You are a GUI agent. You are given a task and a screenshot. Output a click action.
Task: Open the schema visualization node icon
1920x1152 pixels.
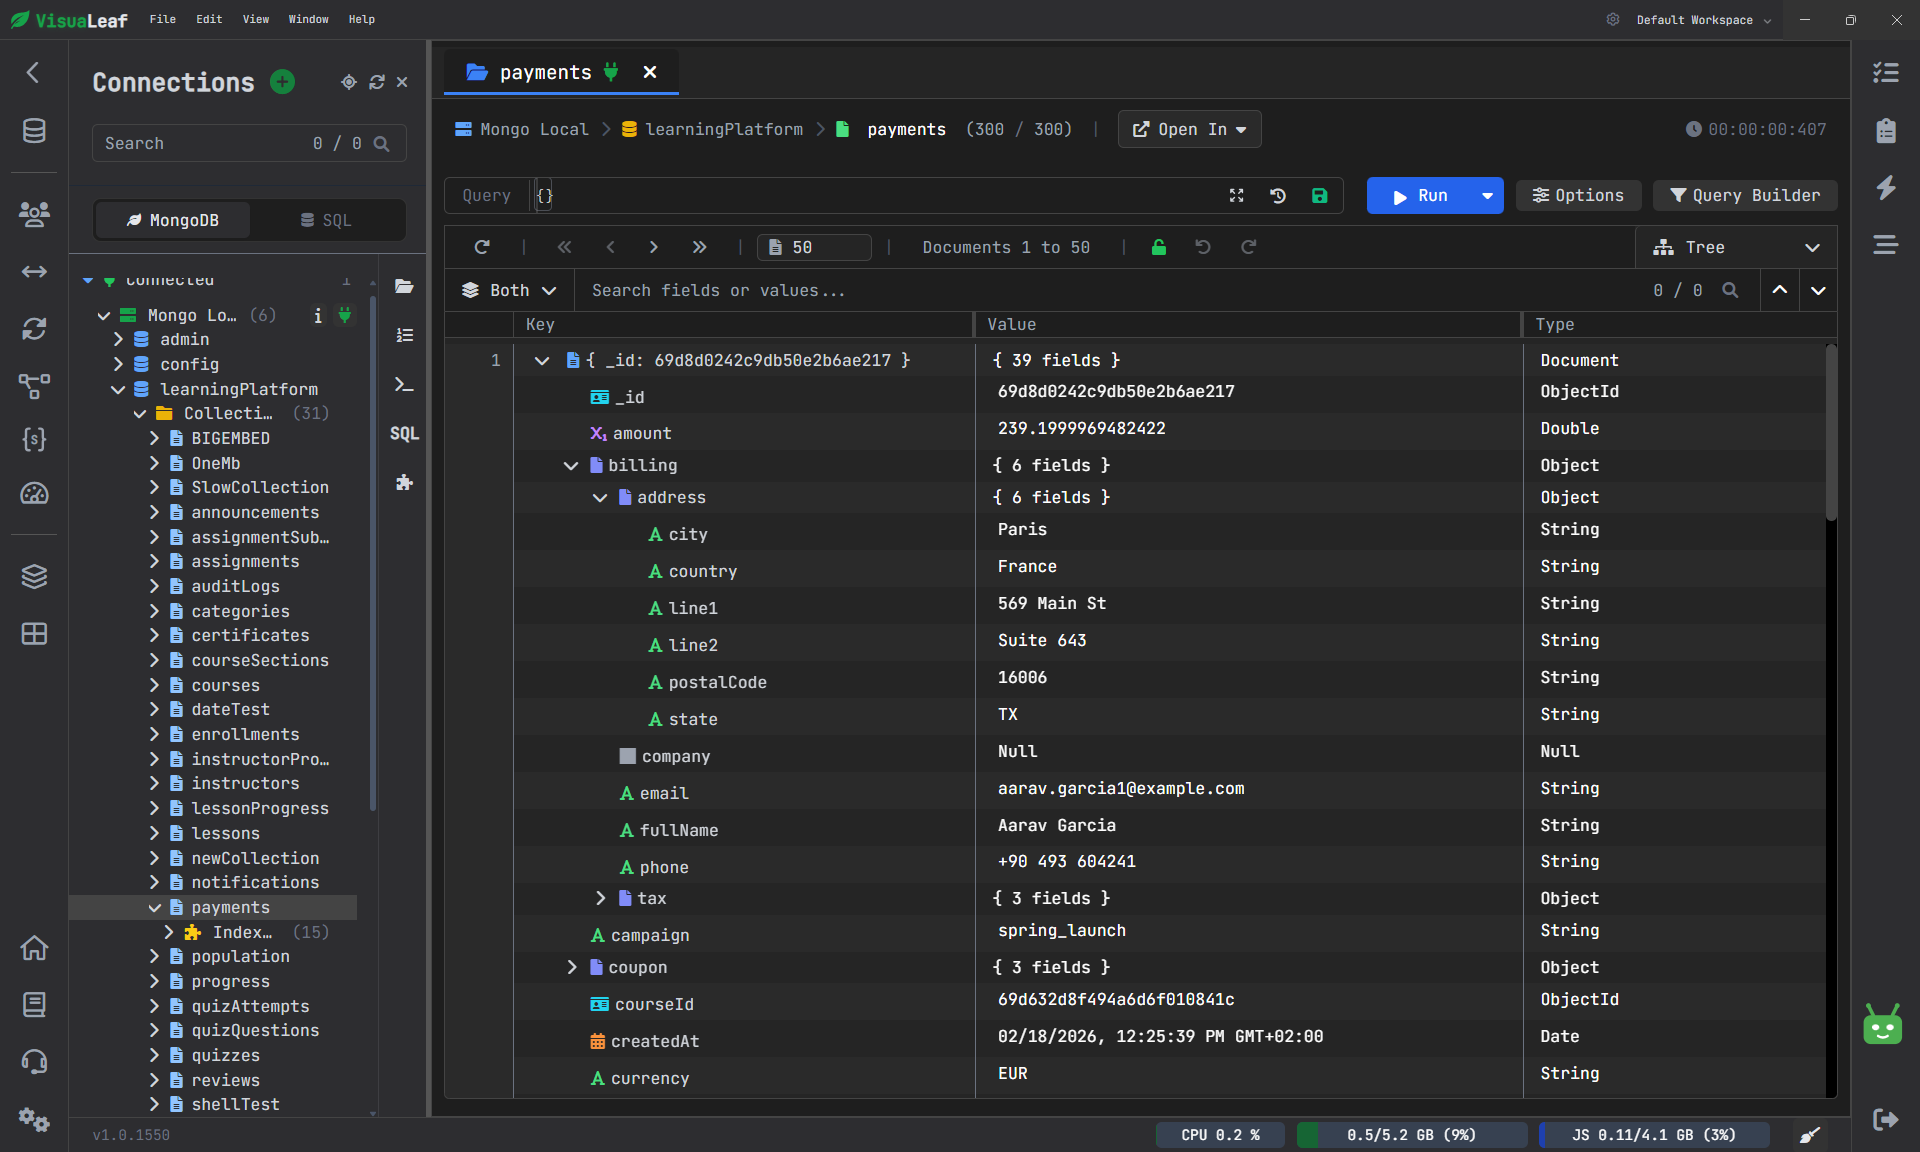(34, 387)
